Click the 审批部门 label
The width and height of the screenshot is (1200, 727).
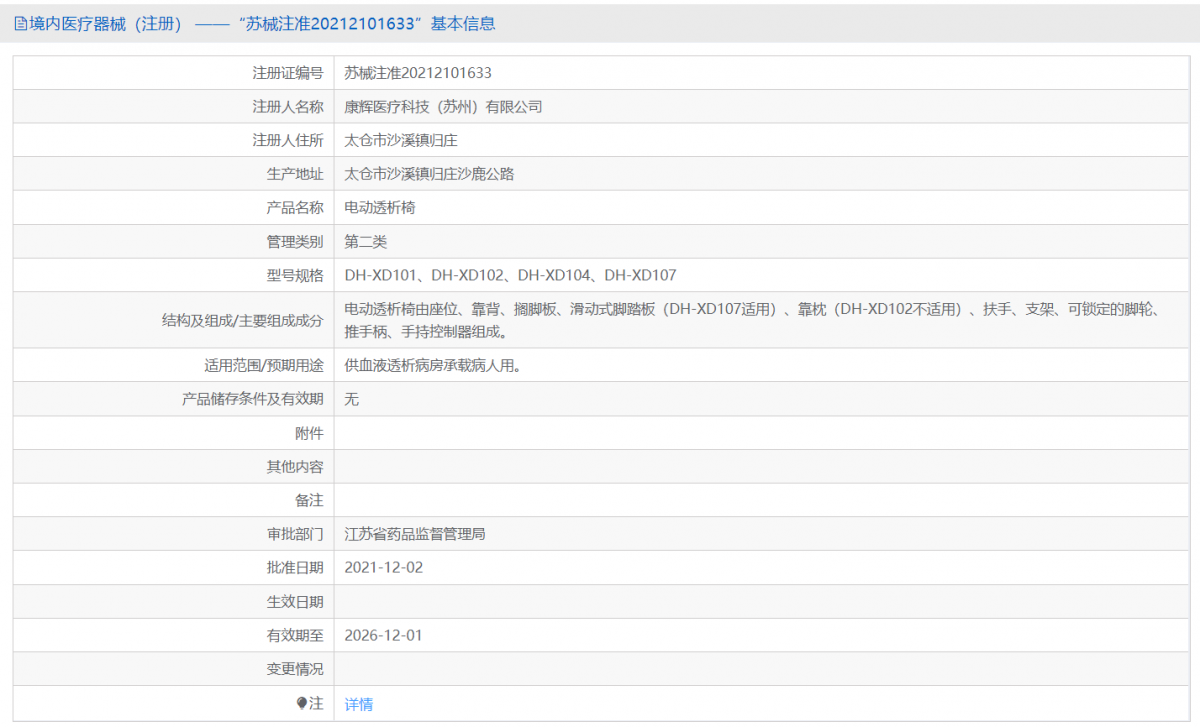(x=295, y=534)
